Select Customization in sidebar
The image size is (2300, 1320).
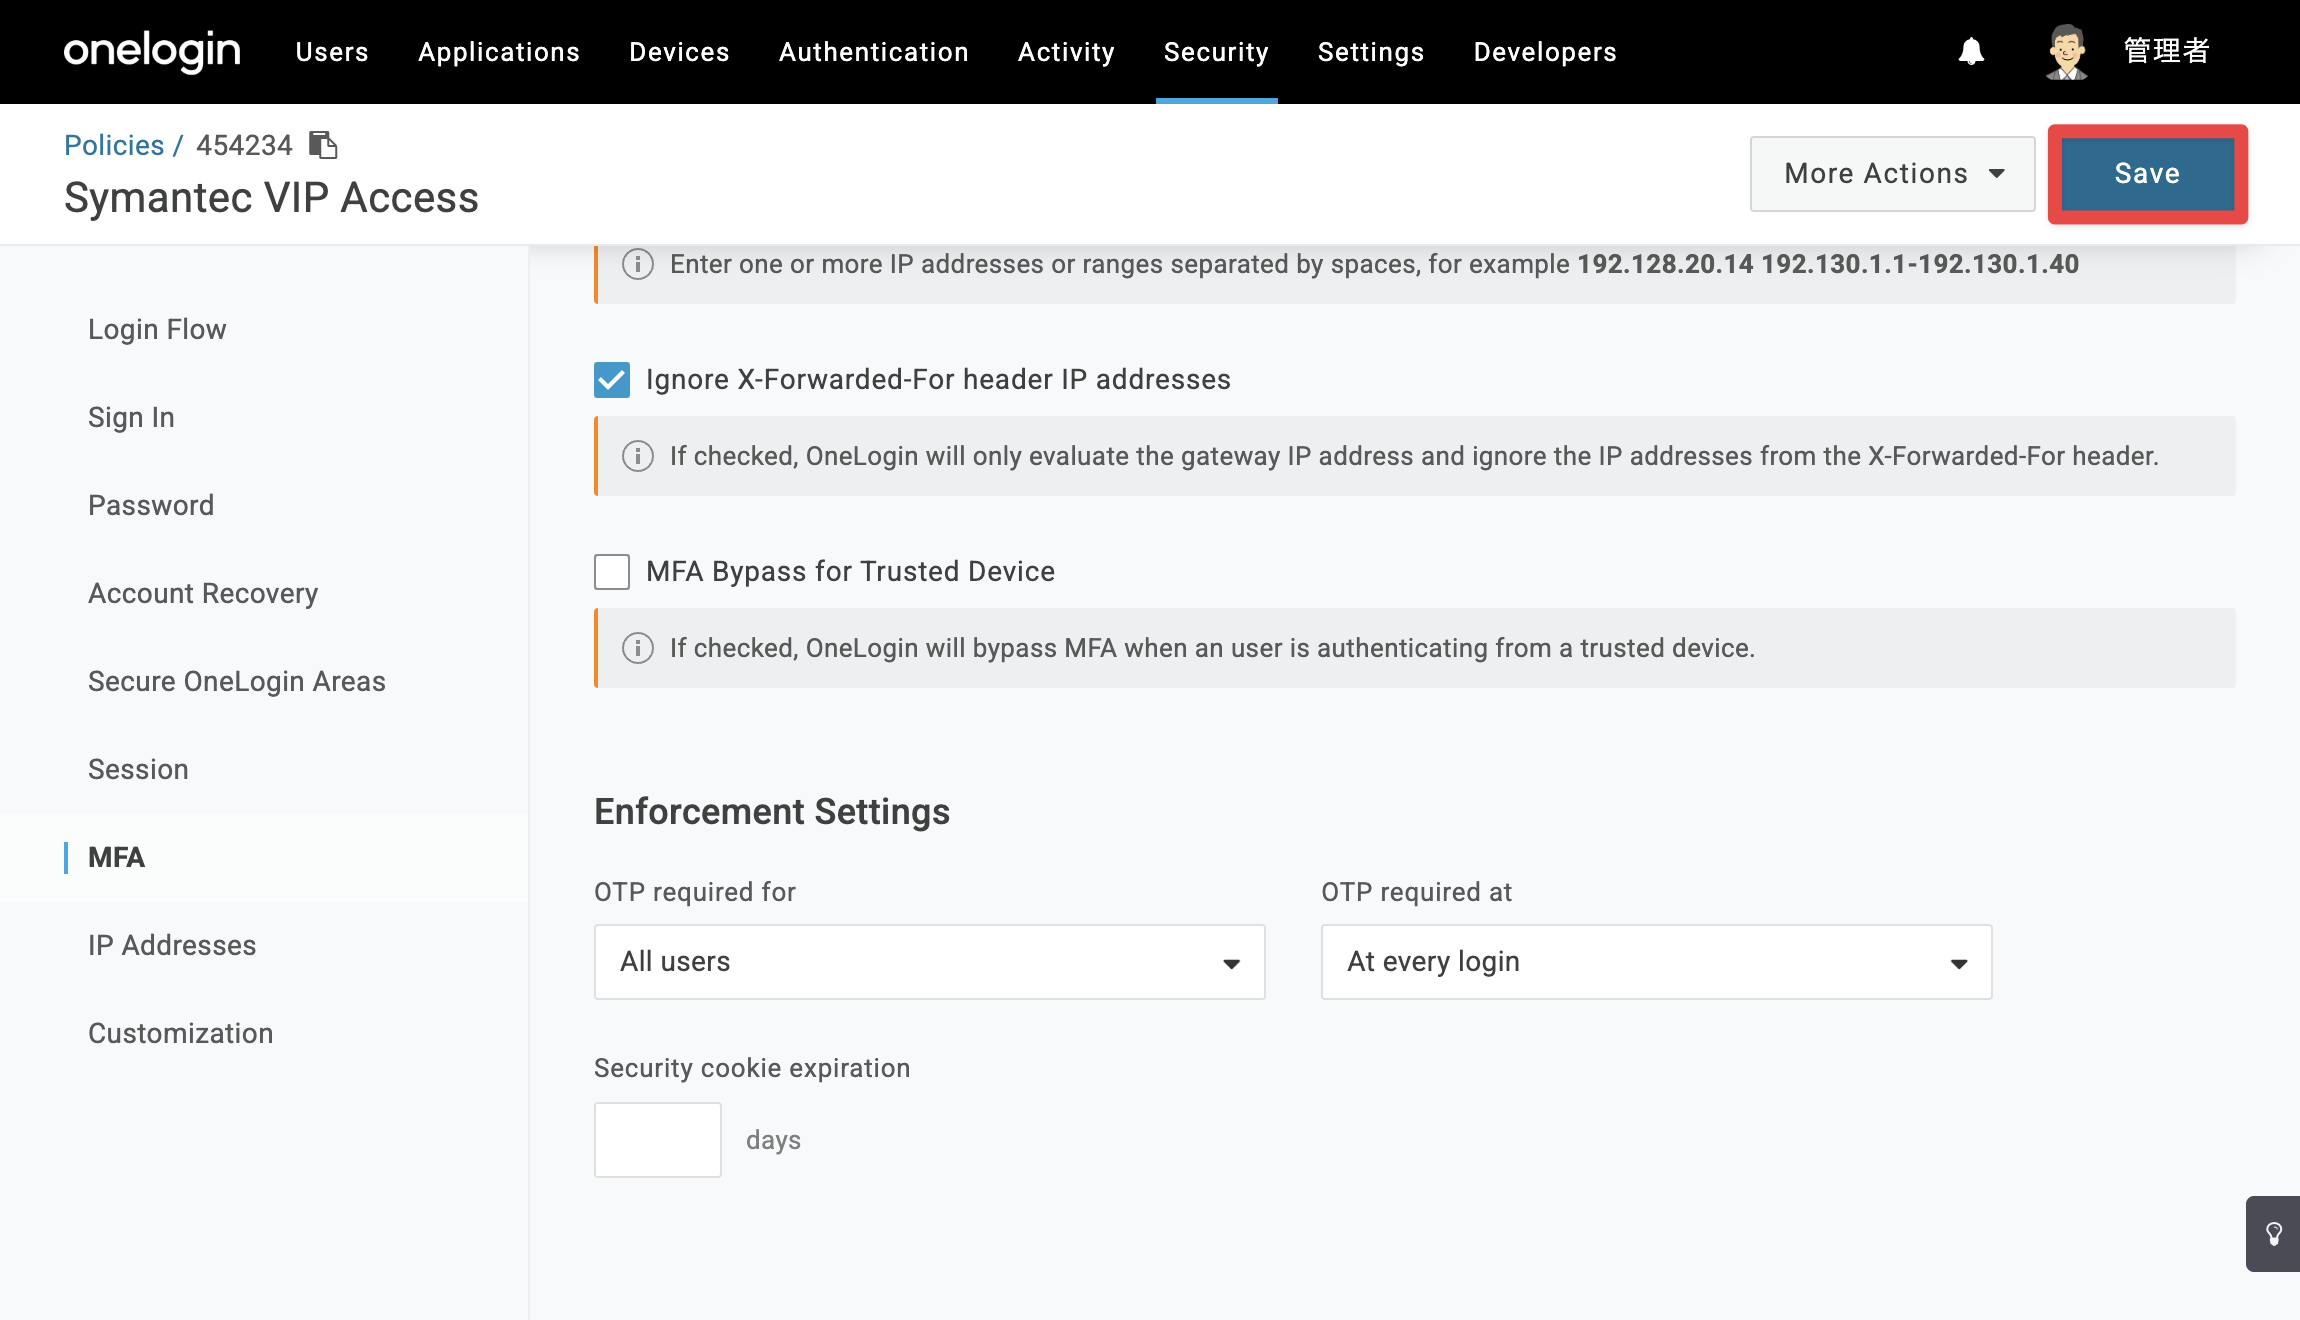tap(180, 1033)
